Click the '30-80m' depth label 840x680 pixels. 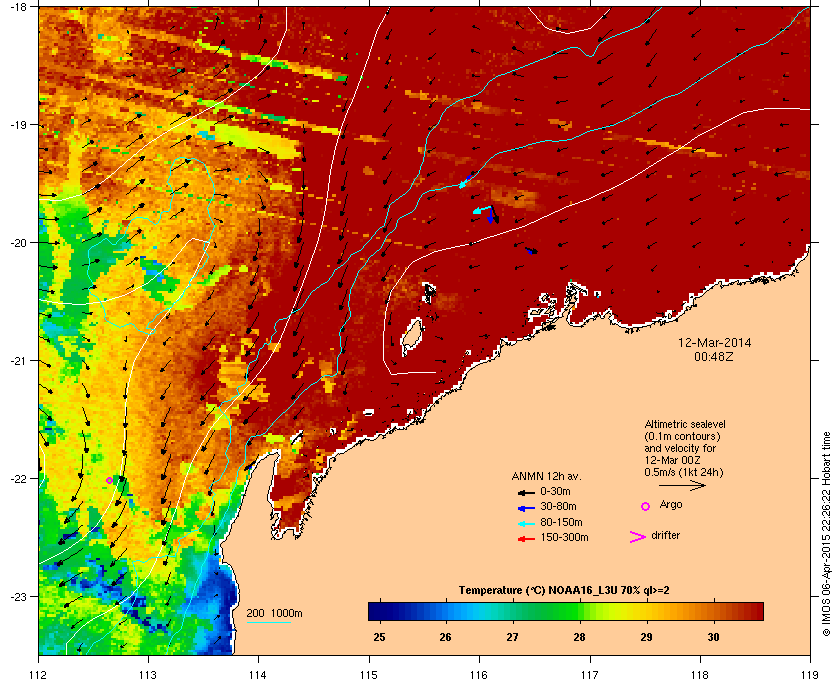tap(558, 506)
